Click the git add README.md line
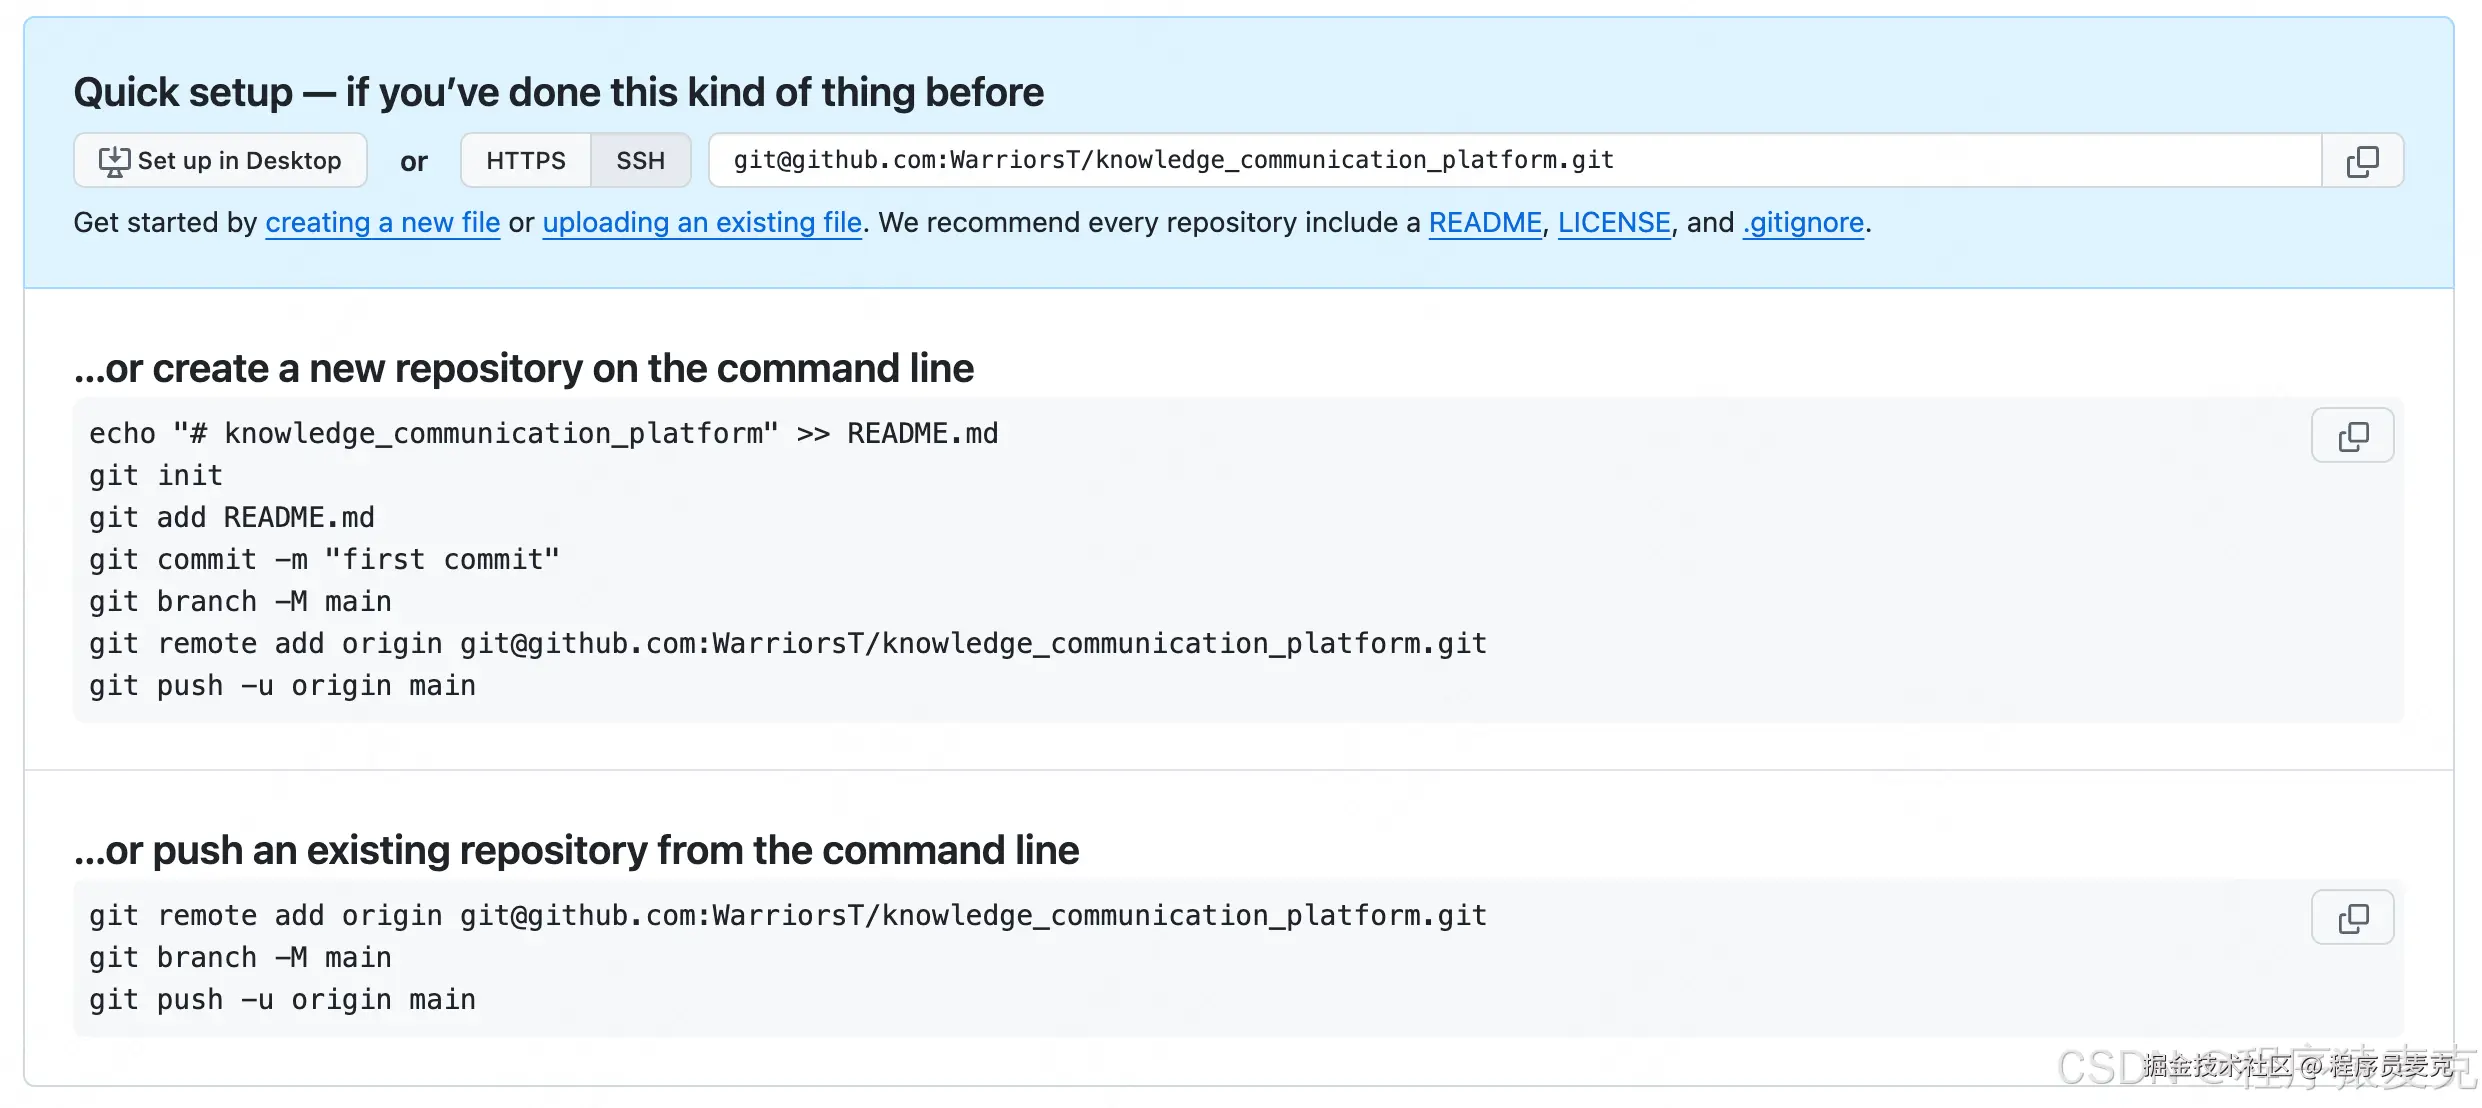Viewport: 2482px width, 1108px height. 231,518
